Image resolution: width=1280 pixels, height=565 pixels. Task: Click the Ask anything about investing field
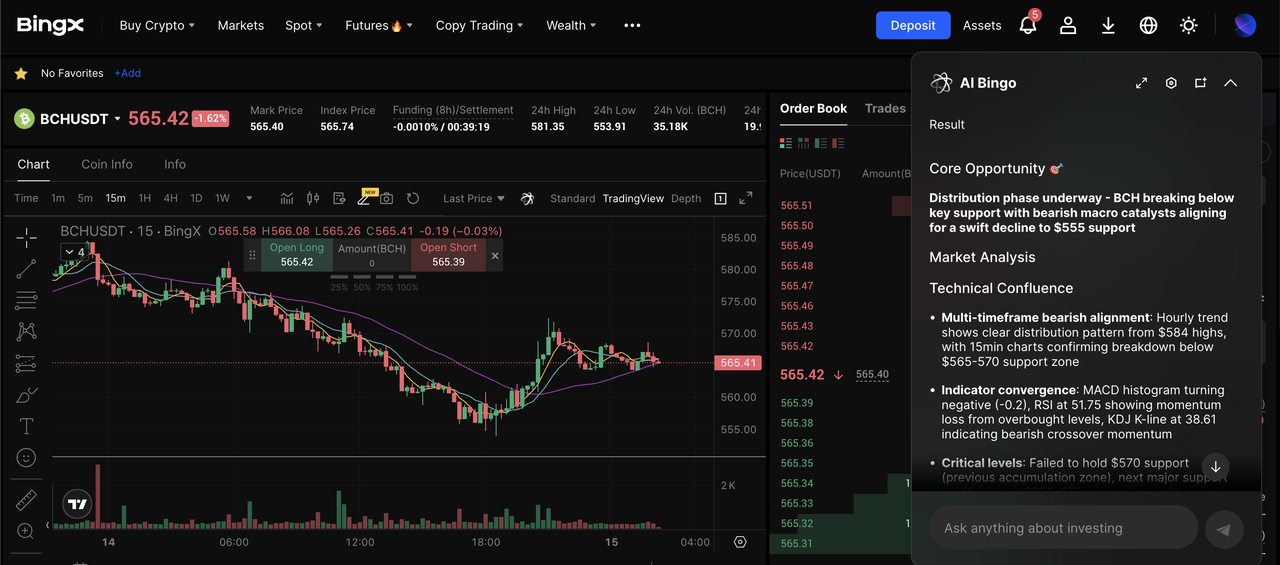[1063, 528]
